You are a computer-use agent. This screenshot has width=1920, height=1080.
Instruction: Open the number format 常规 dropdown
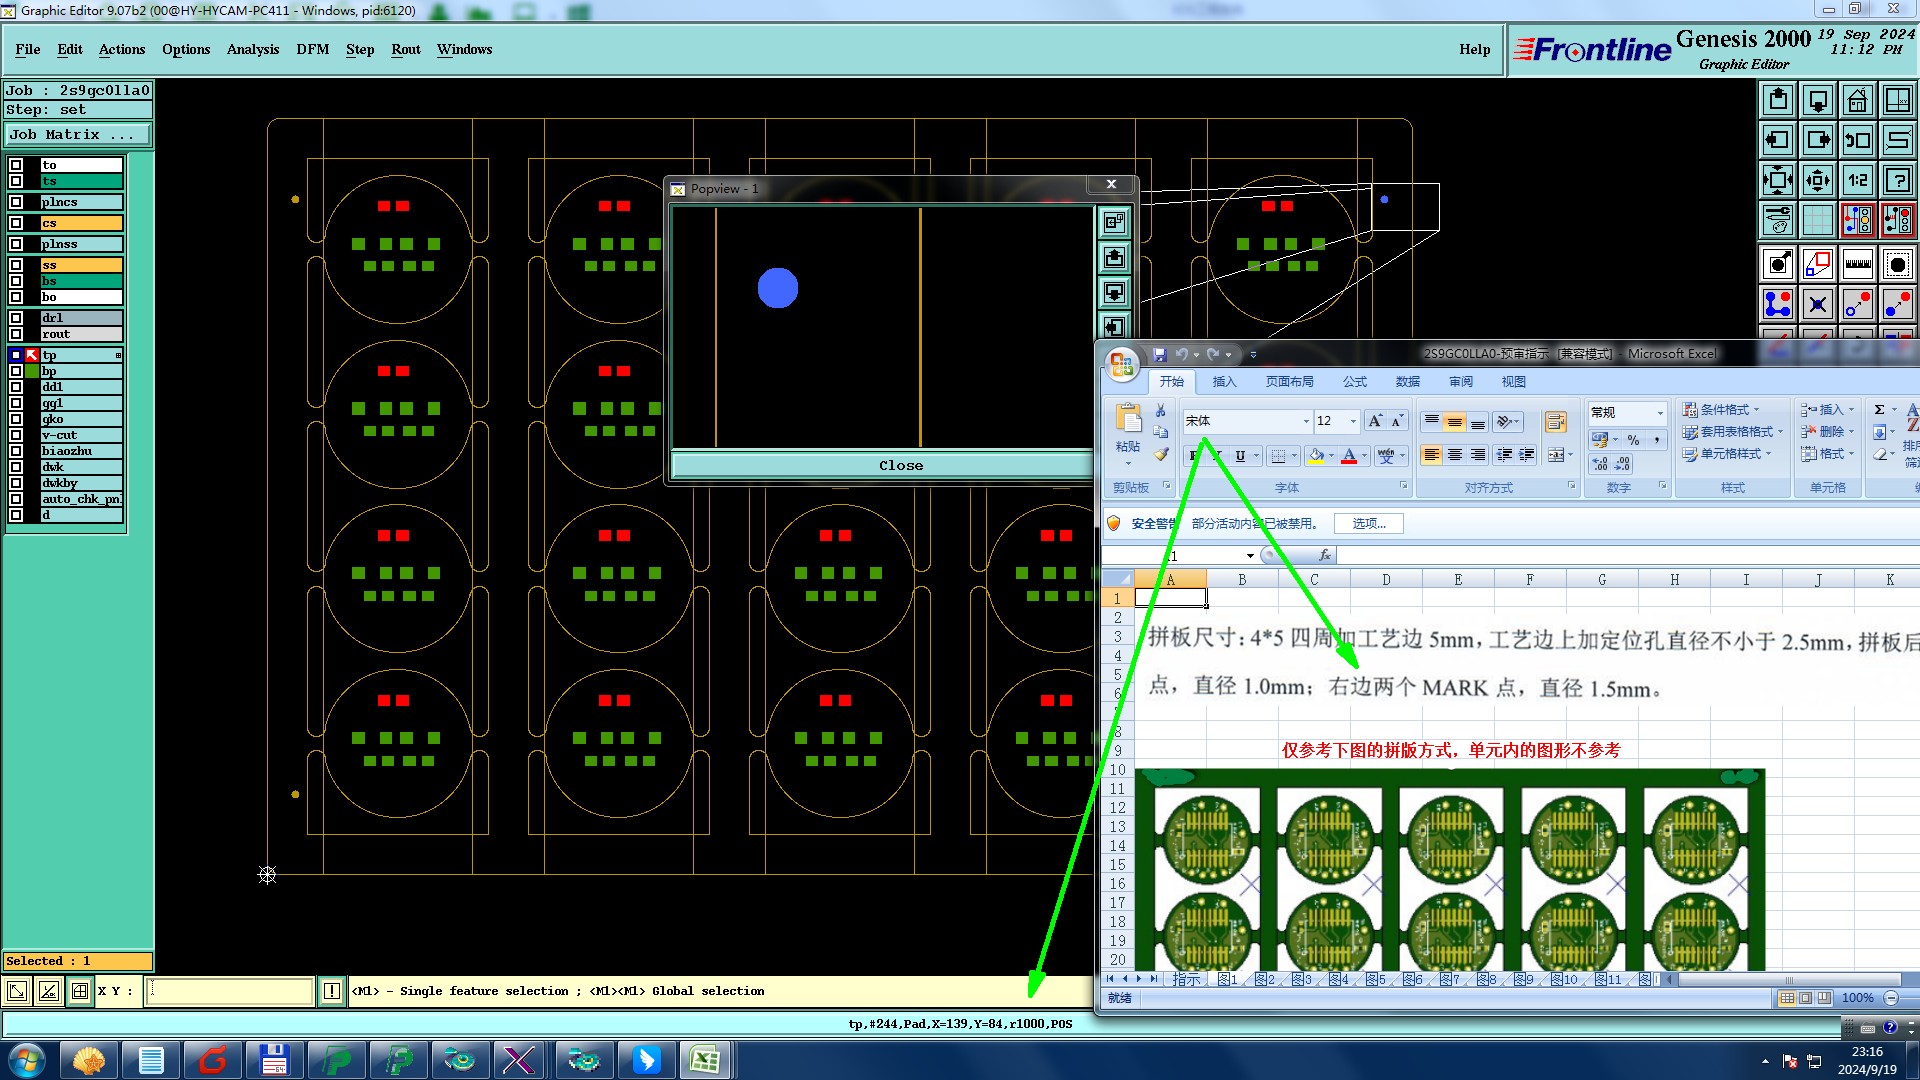(1660, 413)
